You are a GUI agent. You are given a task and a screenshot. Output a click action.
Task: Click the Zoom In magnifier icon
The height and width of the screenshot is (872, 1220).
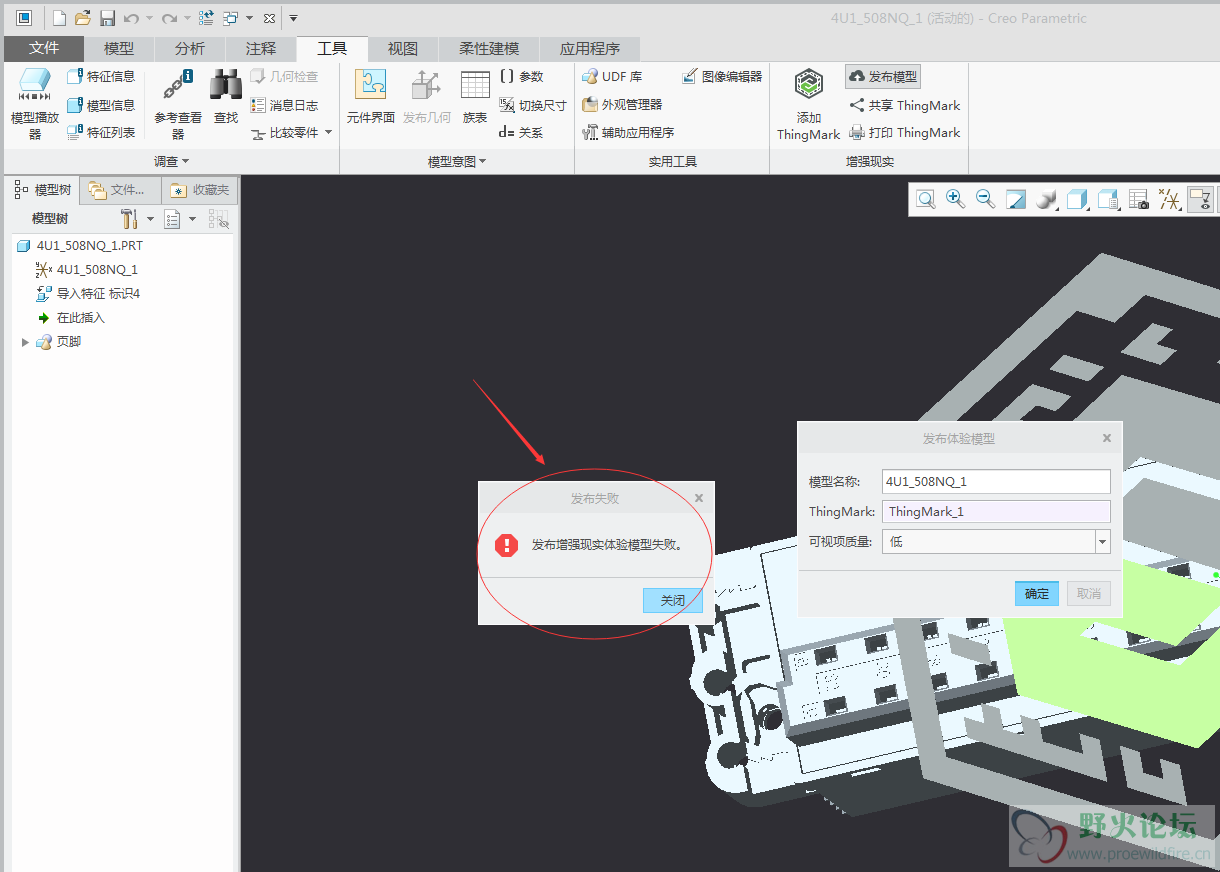pyautogui.click(x=956, y=200)
